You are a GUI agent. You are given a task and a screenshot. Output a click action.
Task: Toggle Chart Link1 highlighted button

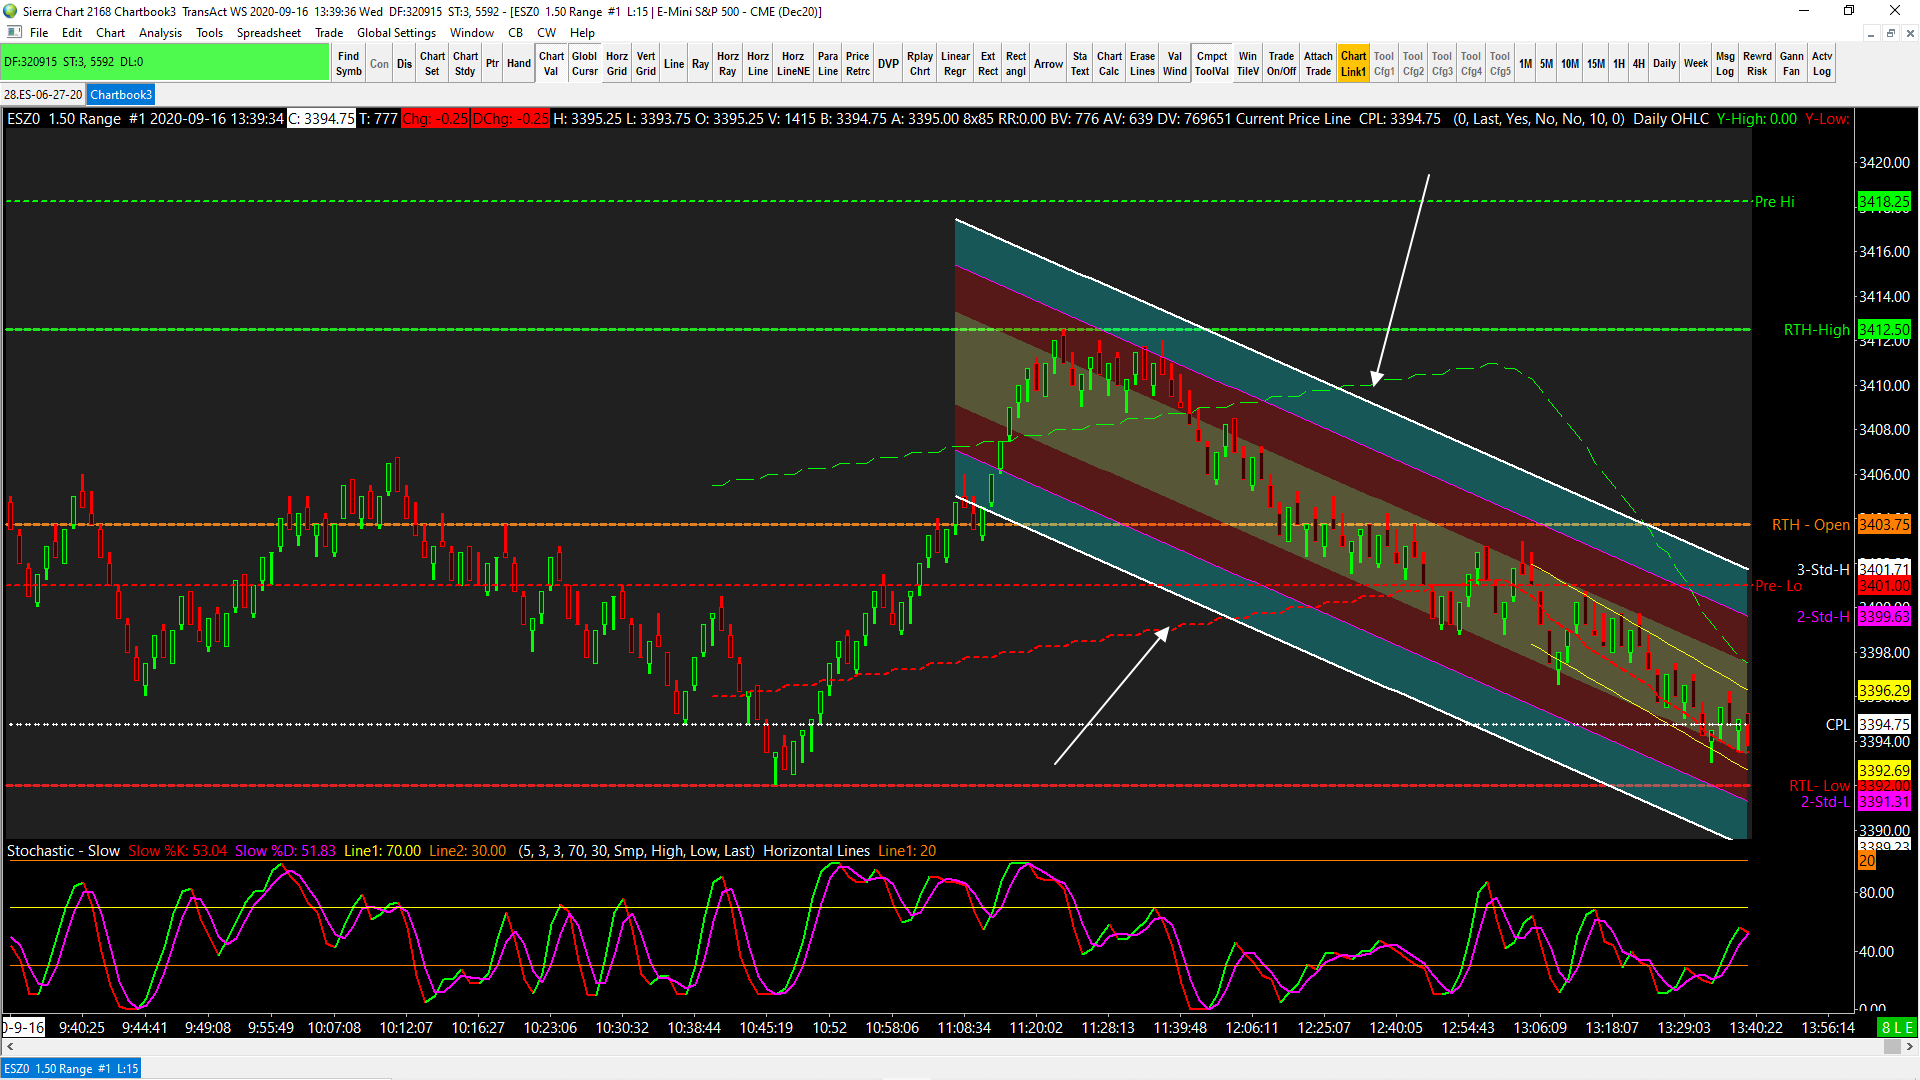tap(1353, 63)
